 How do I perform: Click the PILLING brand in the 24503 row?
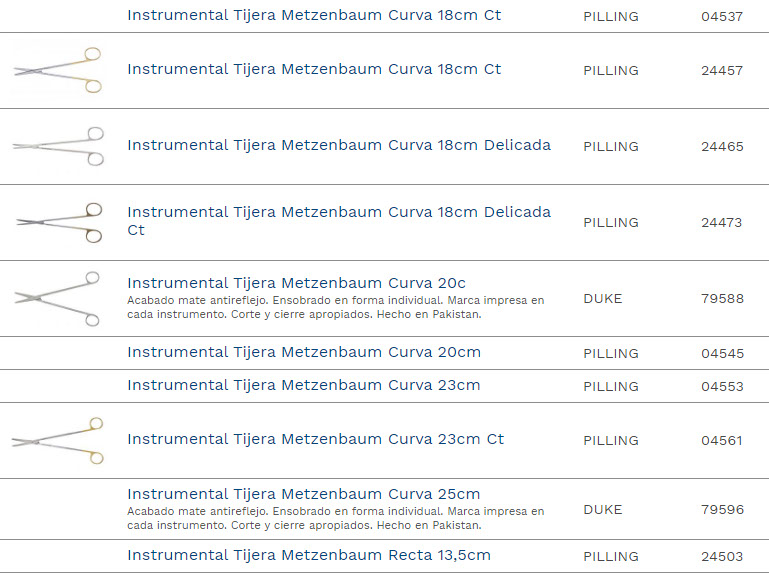[x=611, y=557]
